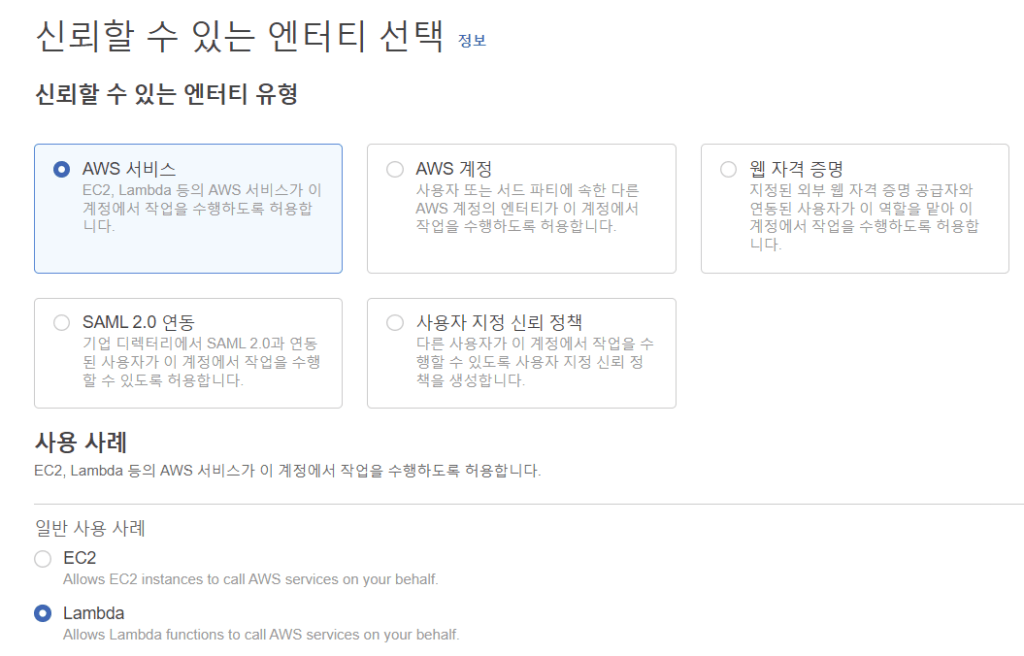Click the 신뢰할 수 있는 엔터티 유형 section heading

click(166, 95)
